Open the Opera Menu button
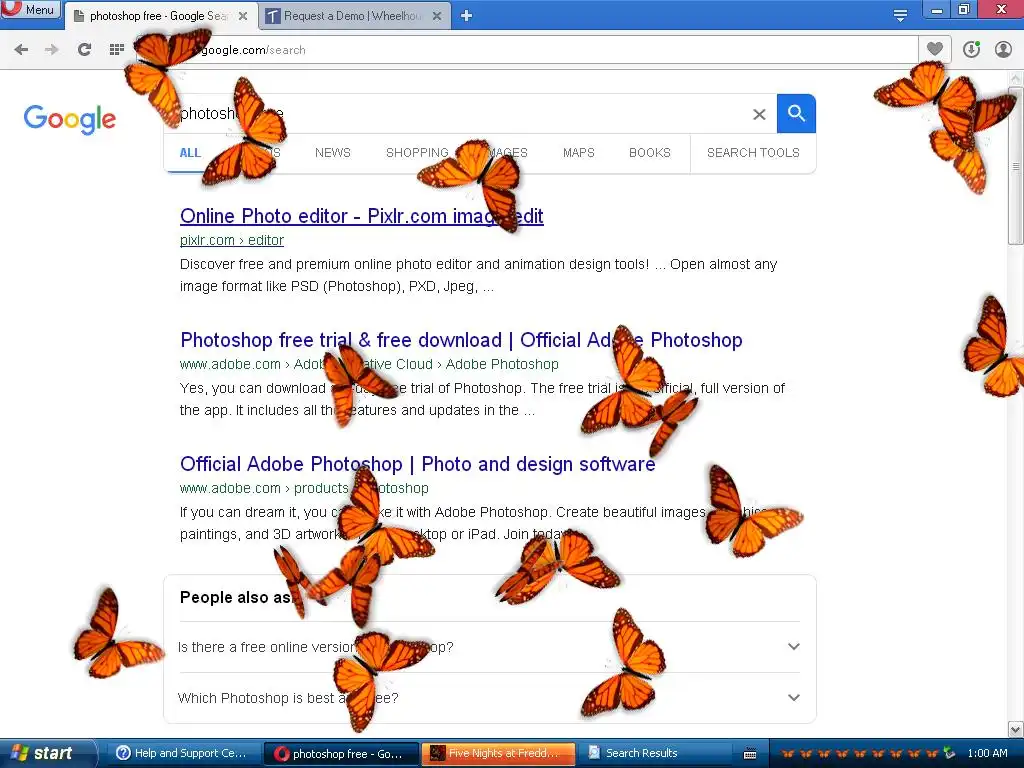 pos(31,9)
